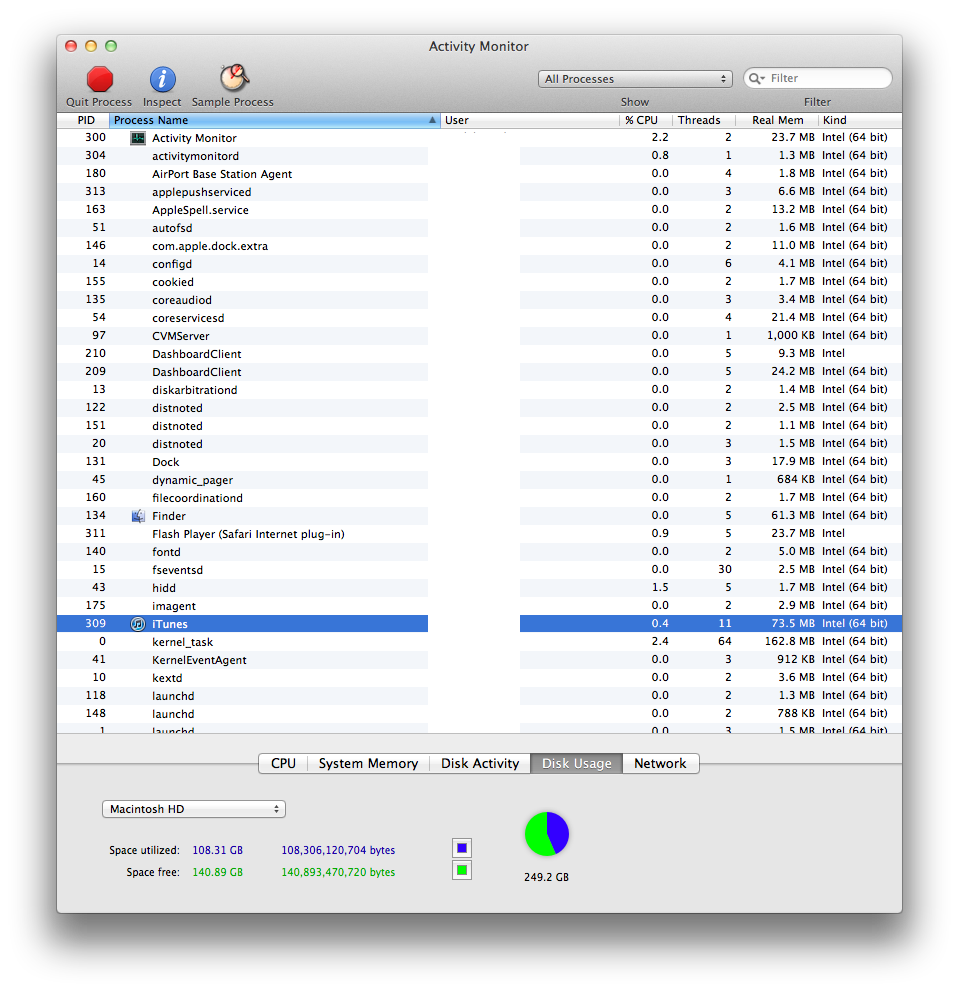959x992 pixels.
Task: Sort by Threads column header
Action: tap(703, 120)
